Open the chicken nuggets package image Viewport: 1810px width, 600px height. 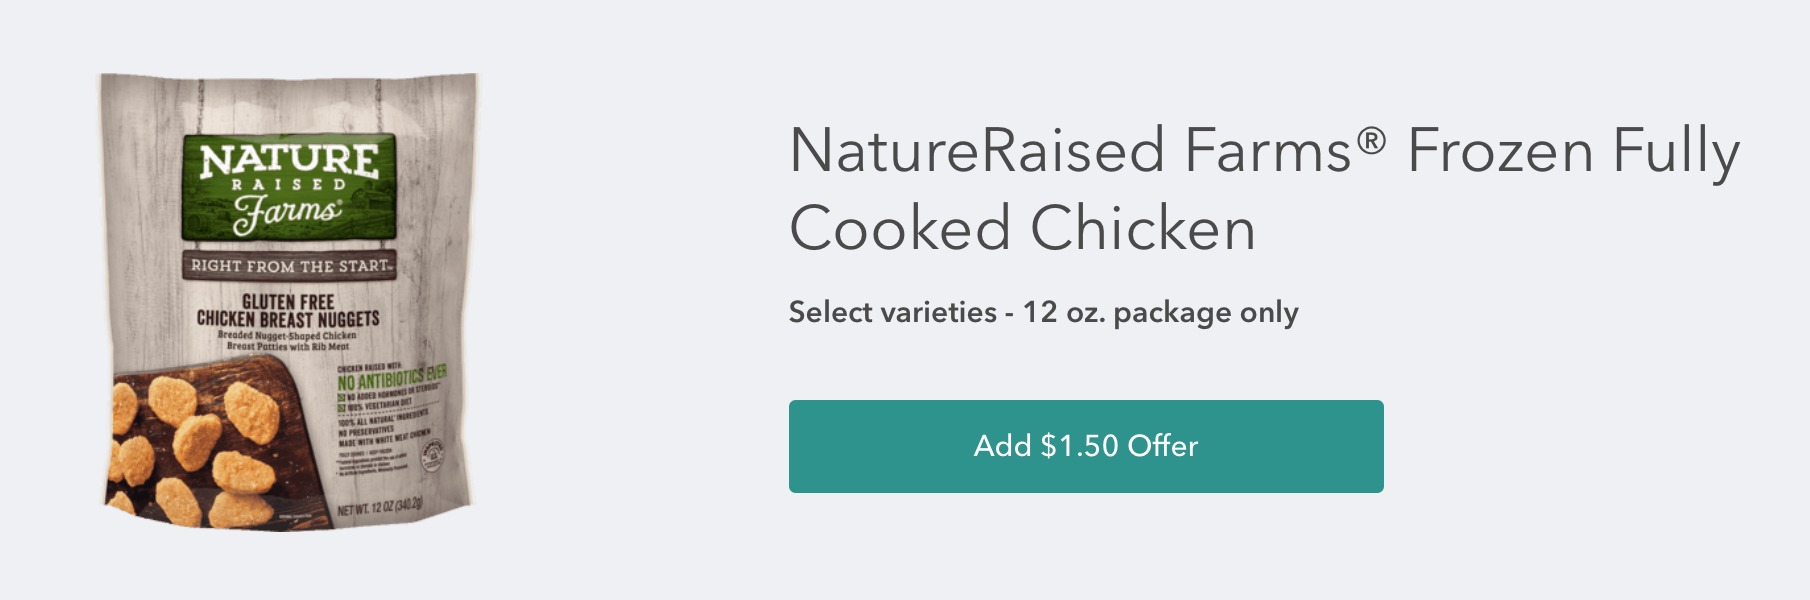point(288,300)
